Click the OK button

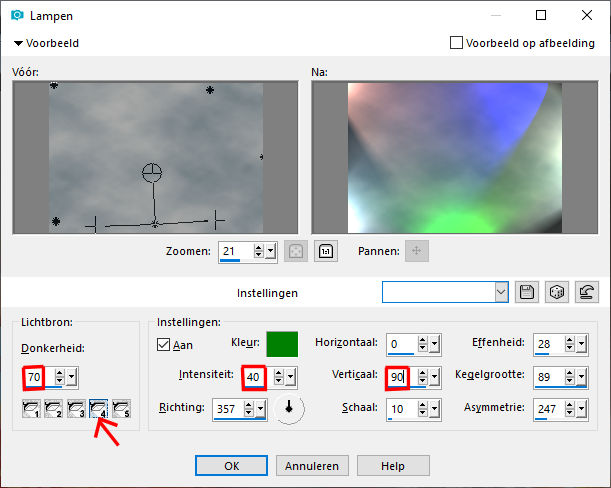tap(231, 466)
